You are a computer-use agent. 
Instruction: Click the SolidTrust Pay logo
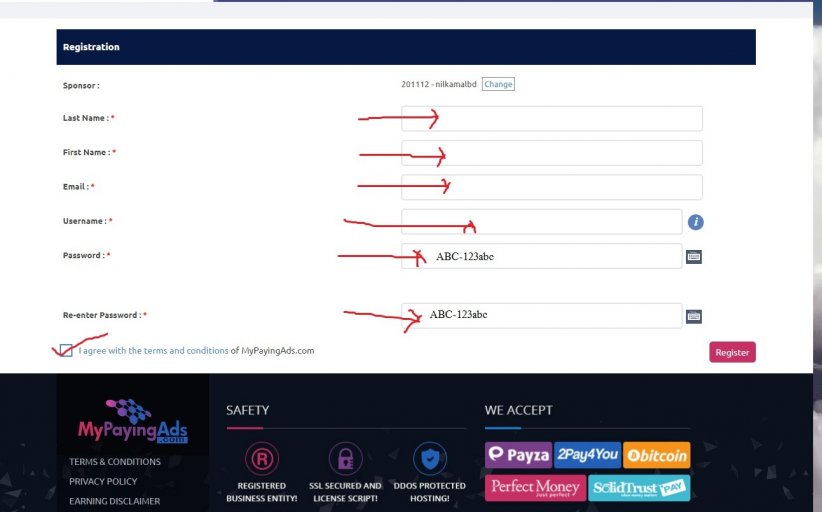tap(638, 488)
